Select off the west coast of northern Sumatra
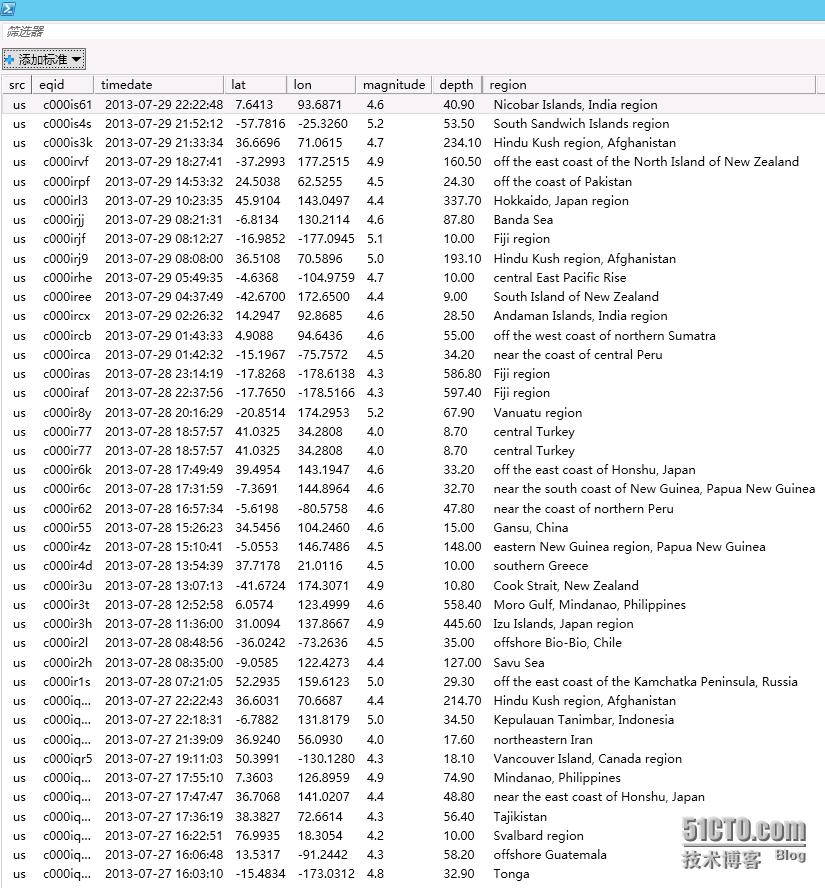Screen dimensions: 825x888 [x=604, y=336]
